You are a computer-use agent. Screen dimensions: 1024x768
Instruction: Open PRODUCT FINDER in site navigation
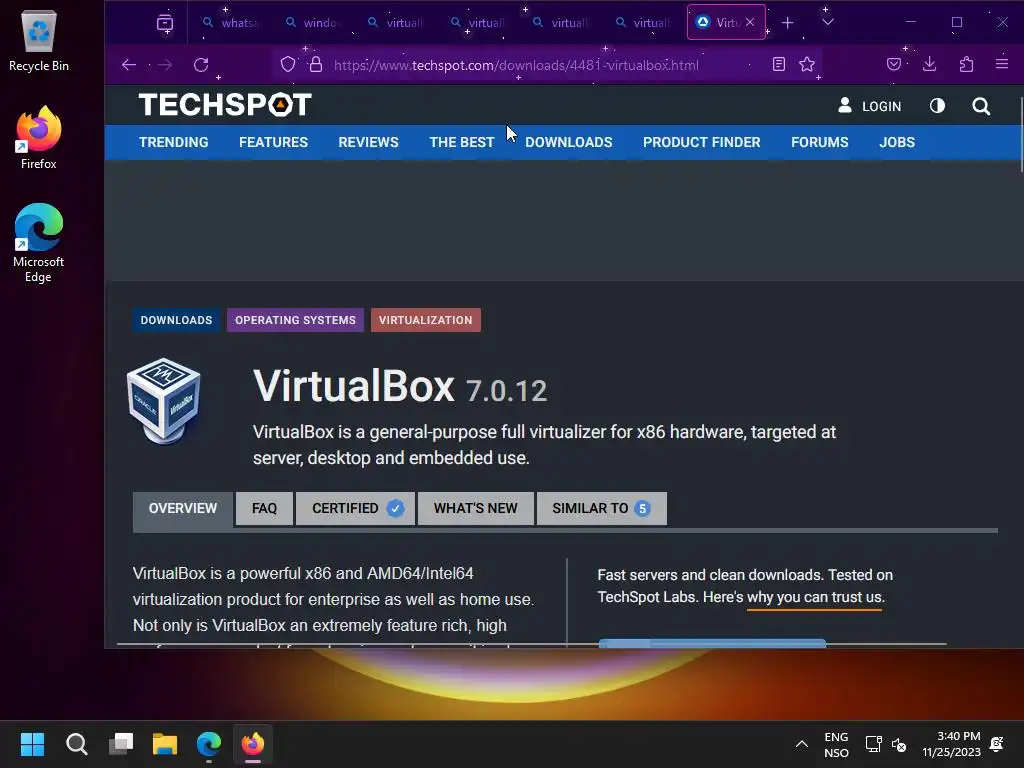tap(702, 142)
